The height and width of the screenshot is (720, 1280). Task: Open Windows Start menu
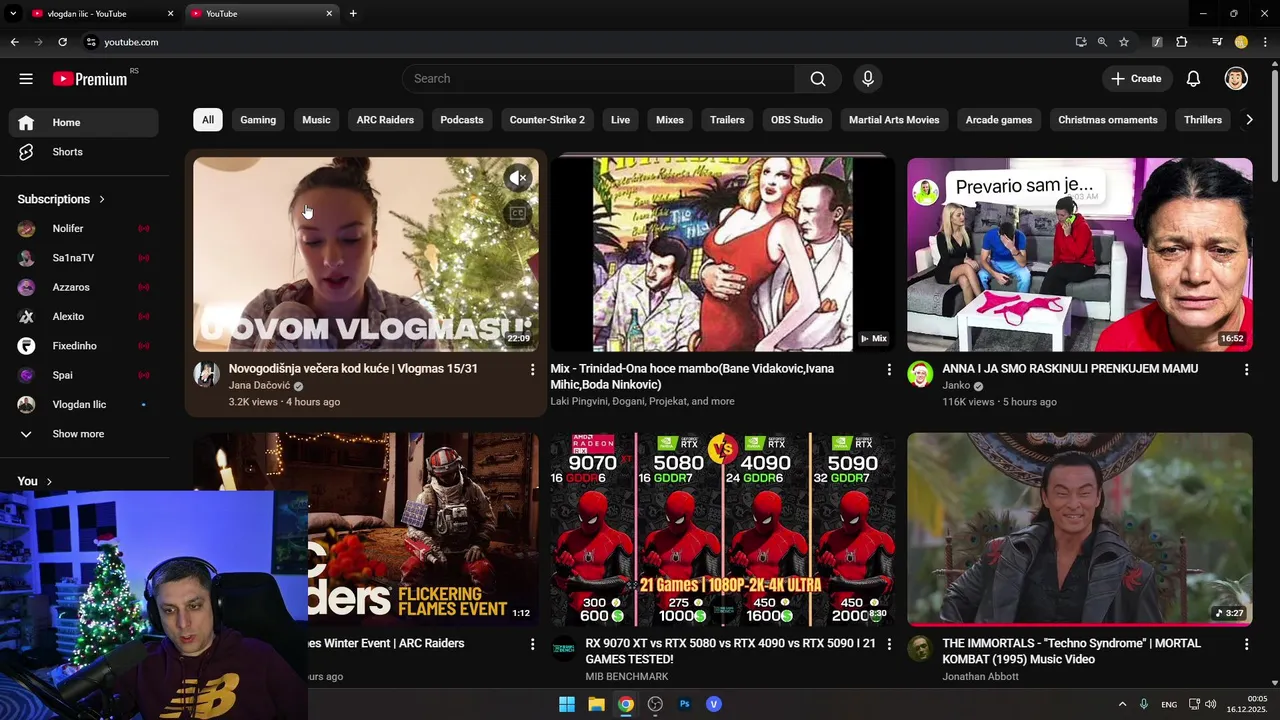click(567, 704)
